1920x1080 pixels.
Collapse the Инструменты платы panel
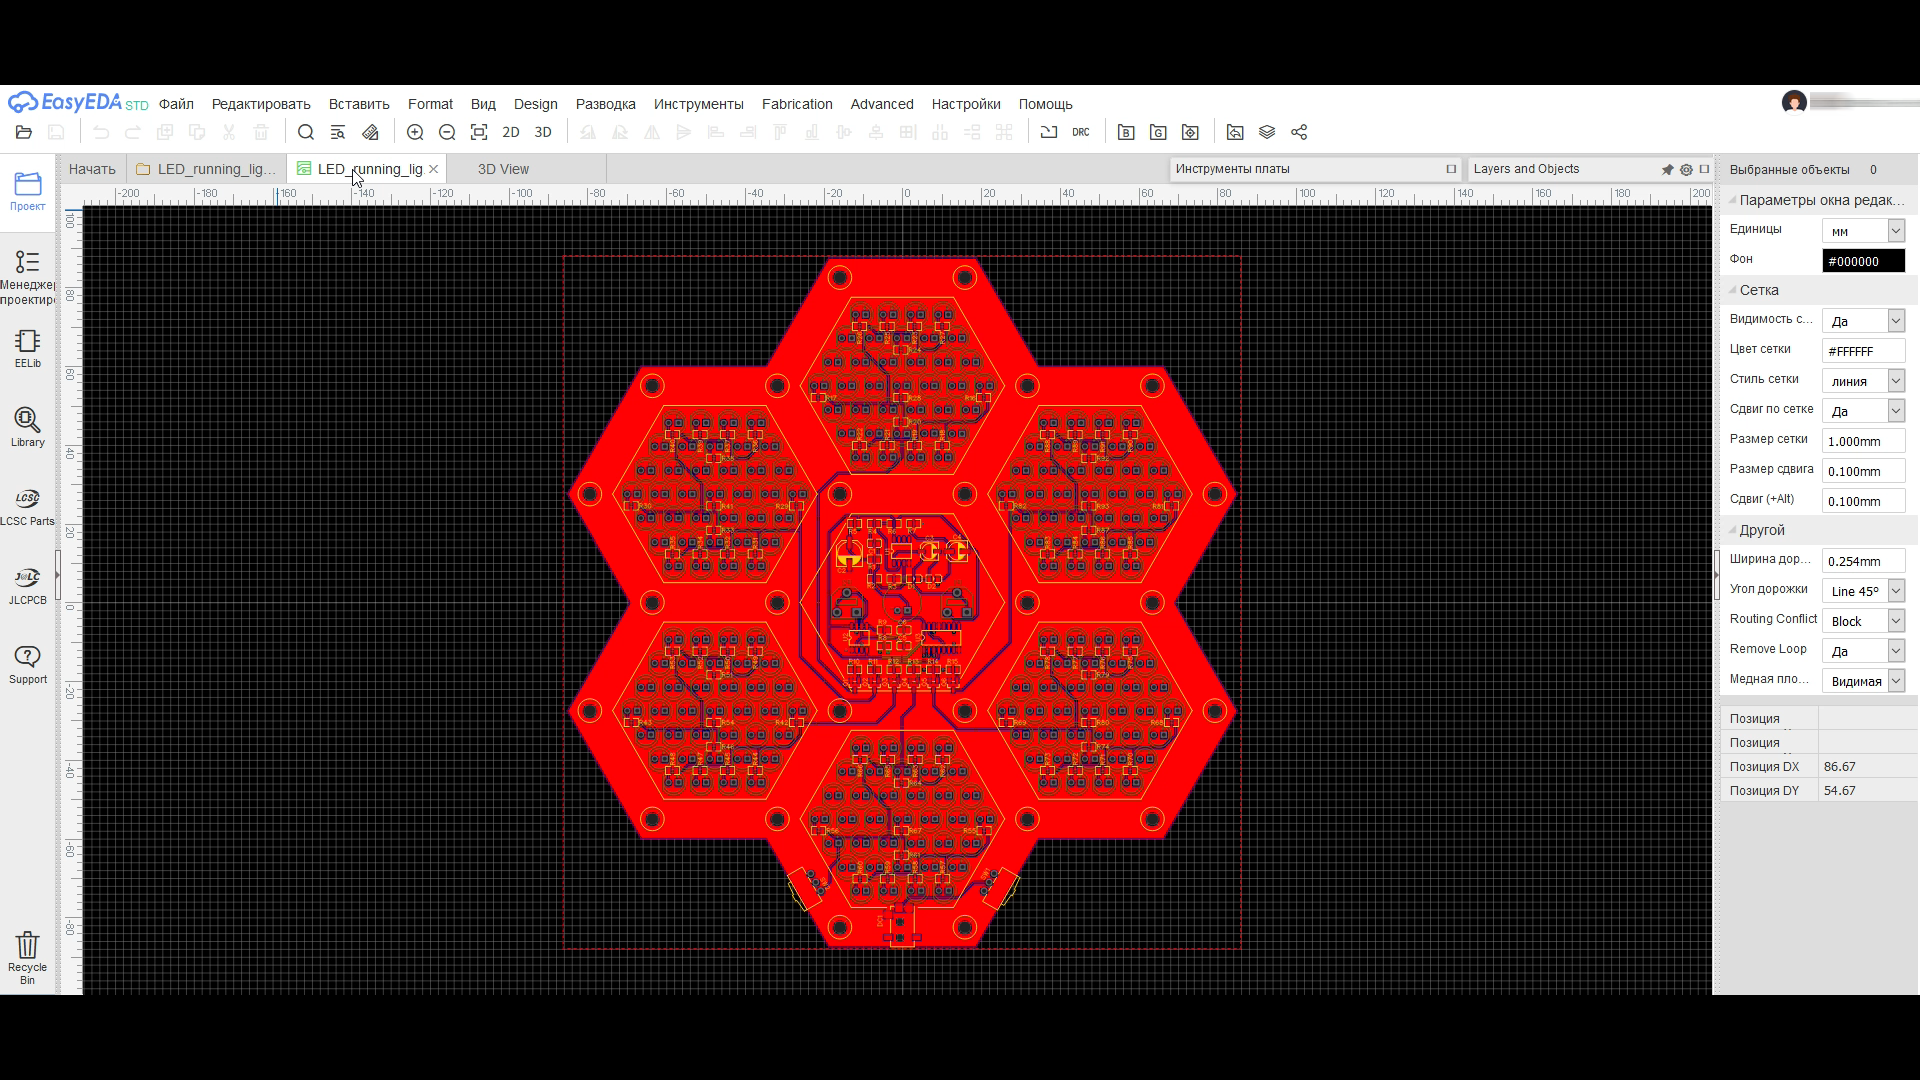pyautogui.click(x=1451, y=169)
